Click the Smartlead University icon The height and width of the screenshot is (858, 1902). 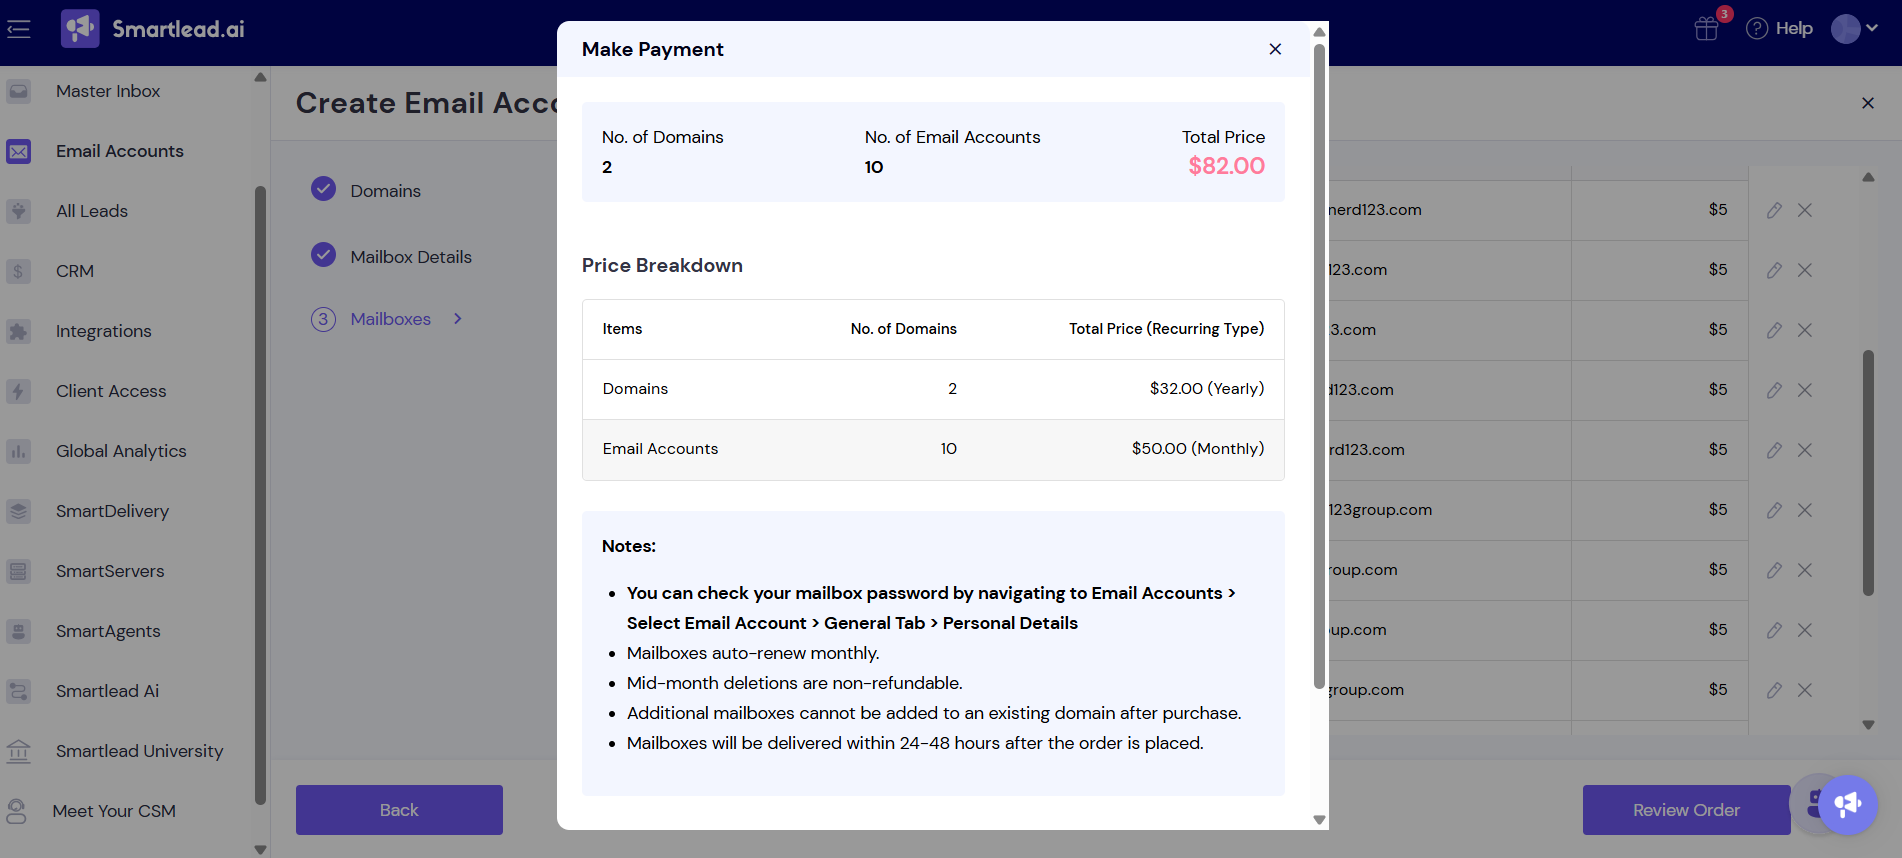point(19,751)
